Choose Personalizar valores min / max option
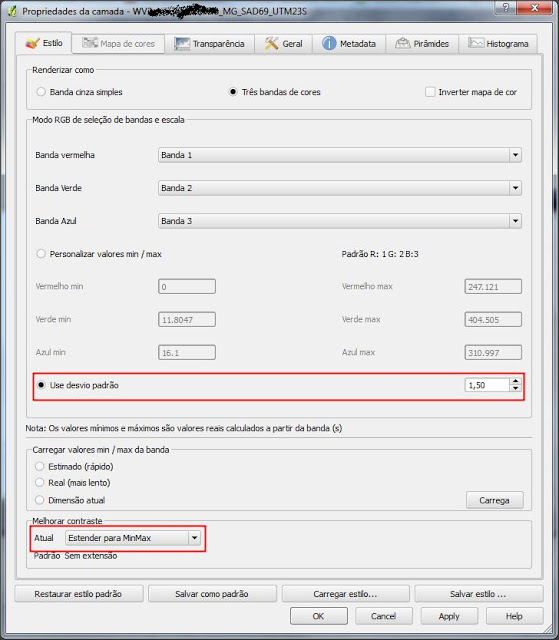The height and width of the screenshot is (640, 559). pos(41,254)
